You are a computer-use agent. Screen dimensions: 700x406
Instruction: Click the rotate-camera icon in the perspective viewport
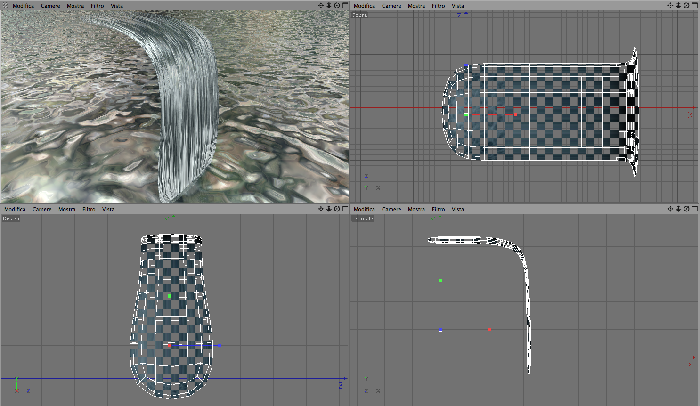tap(337, 5)
